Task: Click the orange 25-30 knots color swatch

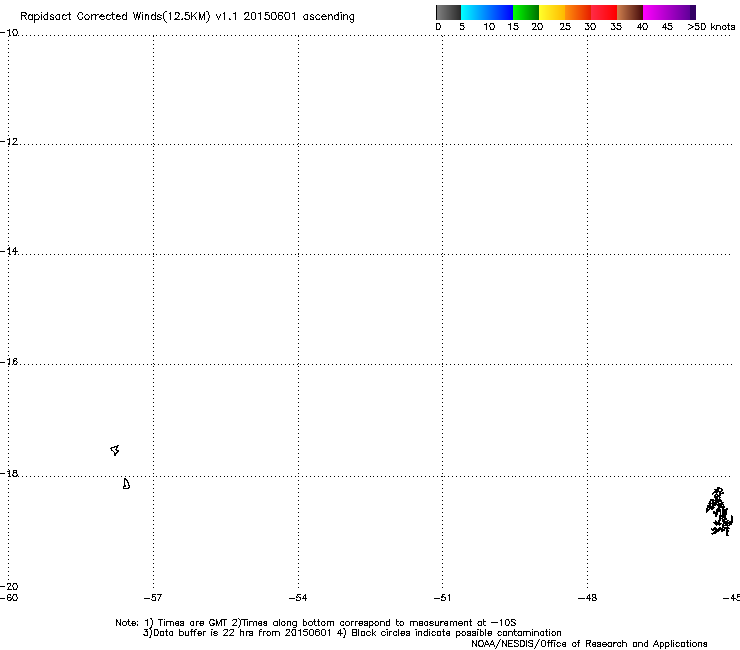Action: pyautogui.click(x=578, y=12)
